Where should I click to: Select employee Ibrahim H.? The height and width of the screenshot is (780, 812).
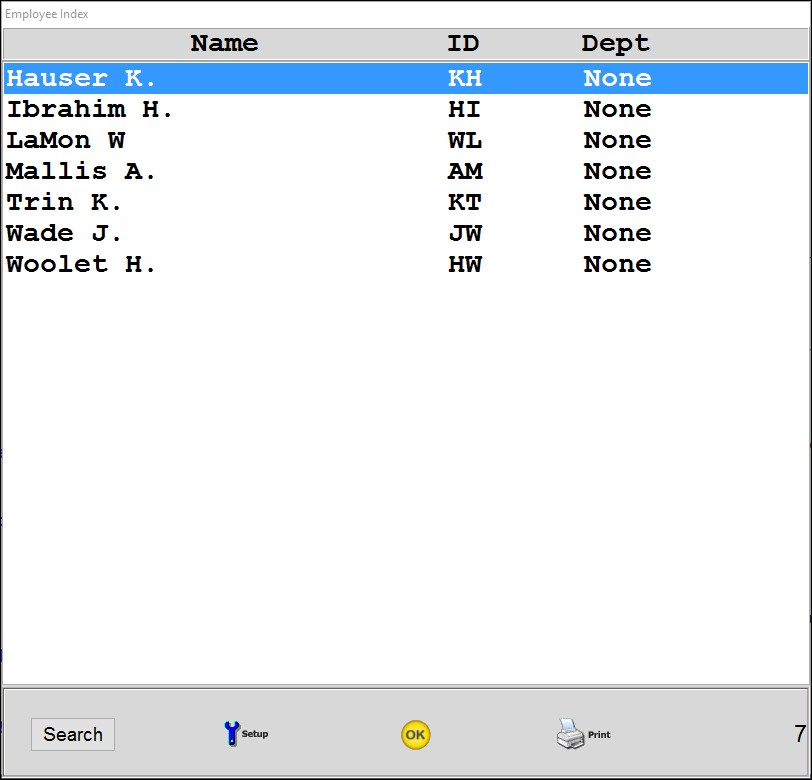pyautogui.click(x=405, y=109)
